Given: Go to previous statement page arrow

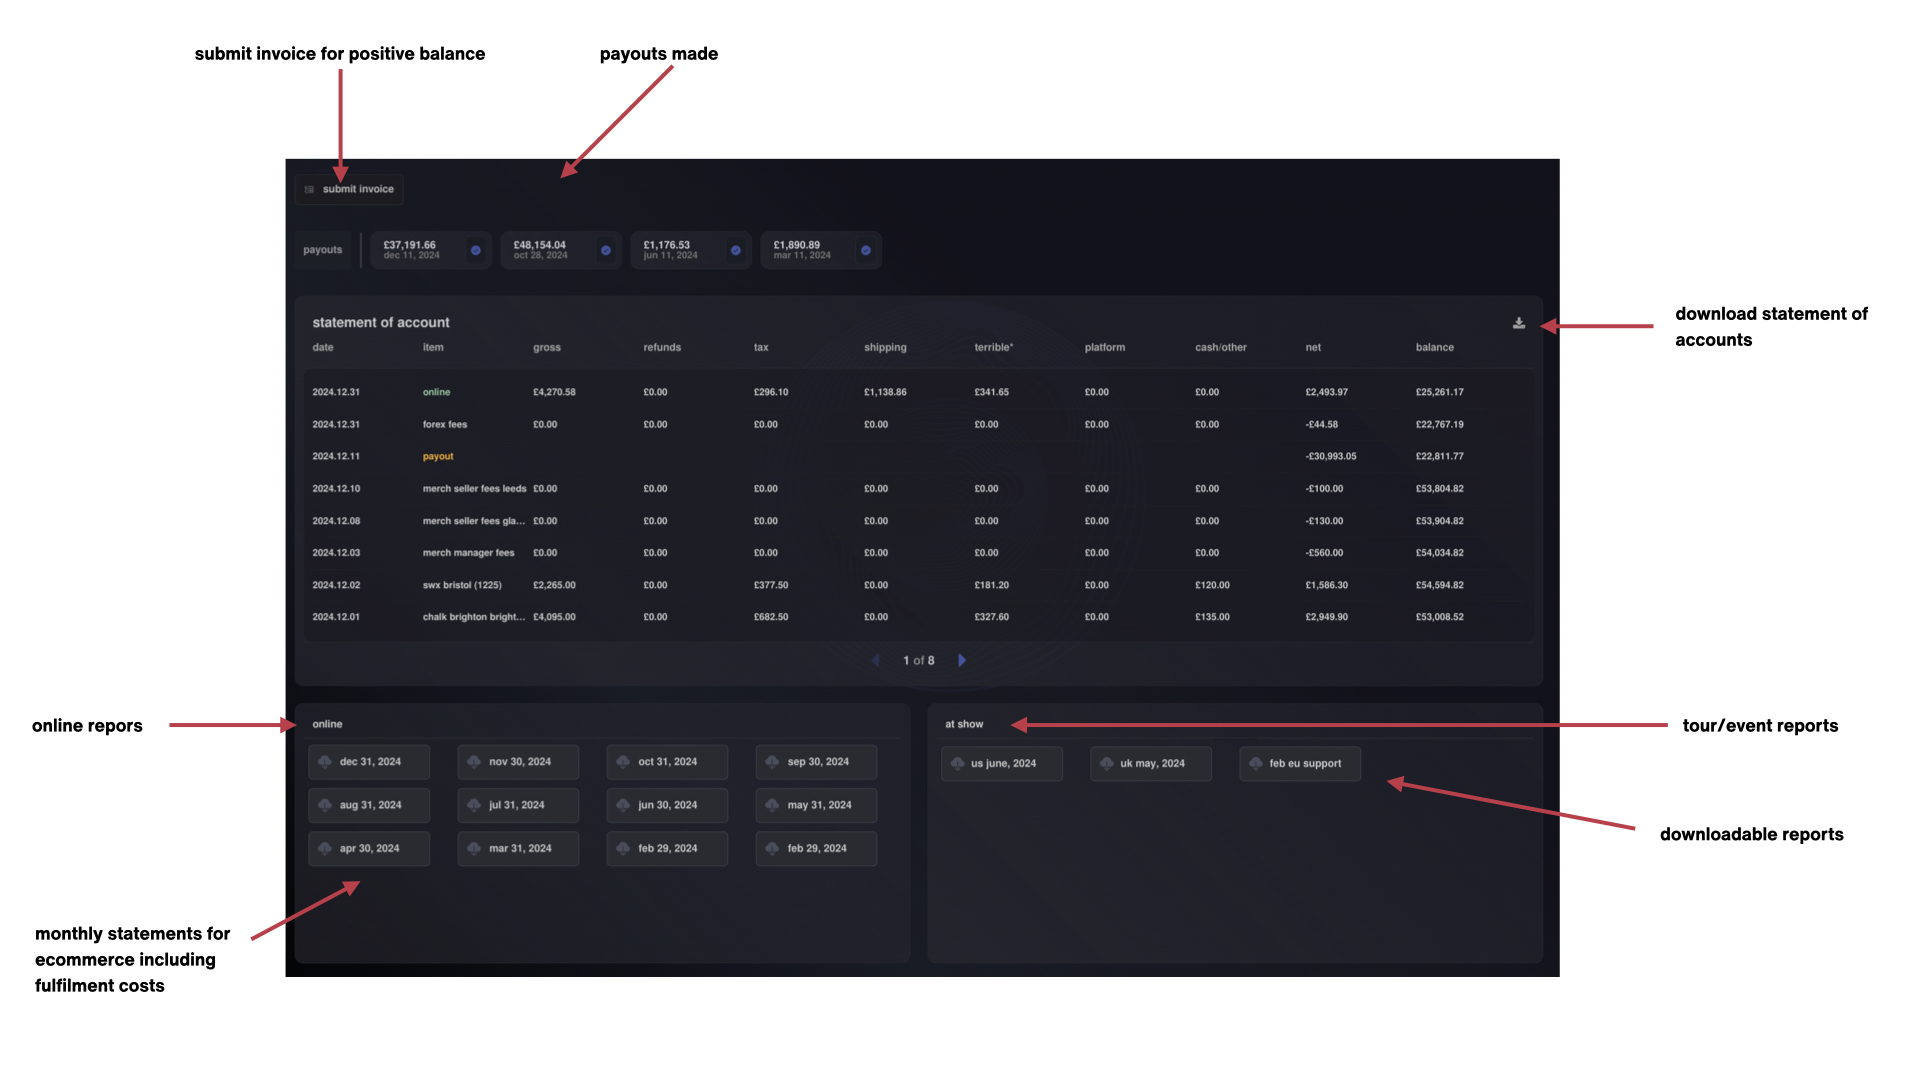Looking at the screenshot, I should [x=876, y=660].
